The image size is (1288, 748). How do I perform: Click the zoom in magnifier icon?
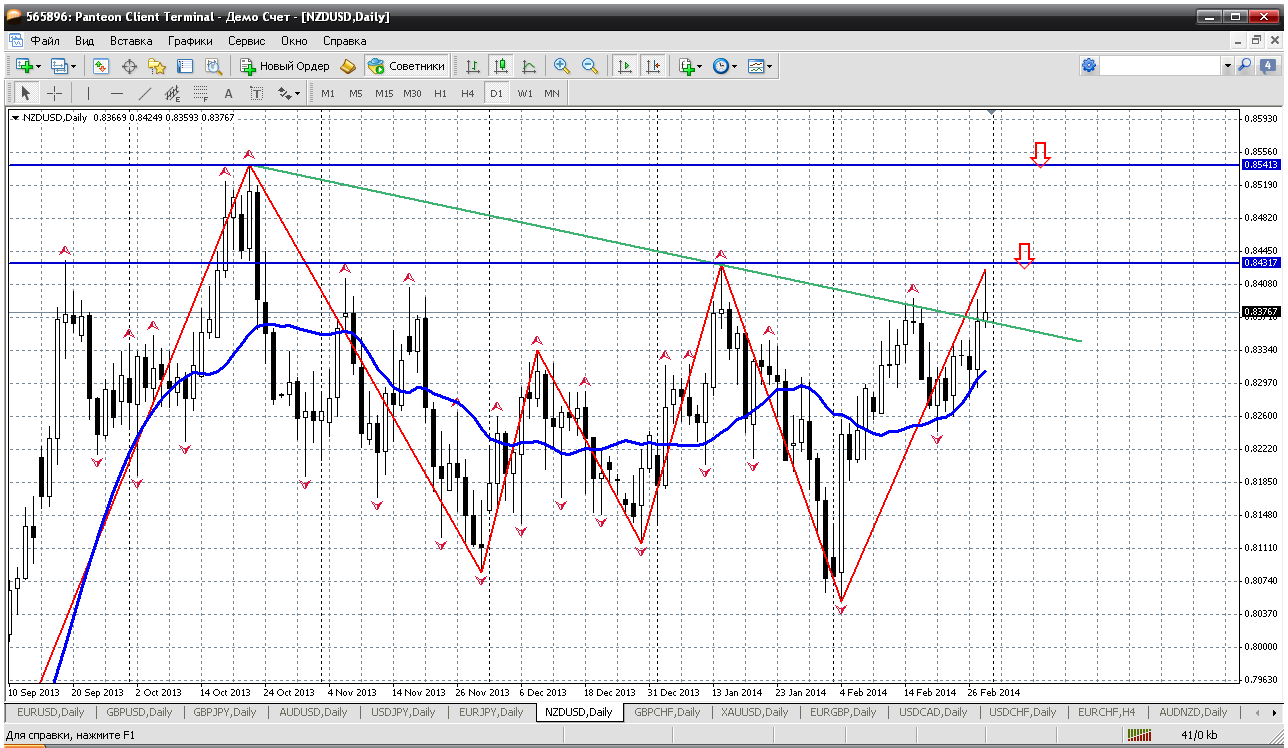click(x=562, y=66)
